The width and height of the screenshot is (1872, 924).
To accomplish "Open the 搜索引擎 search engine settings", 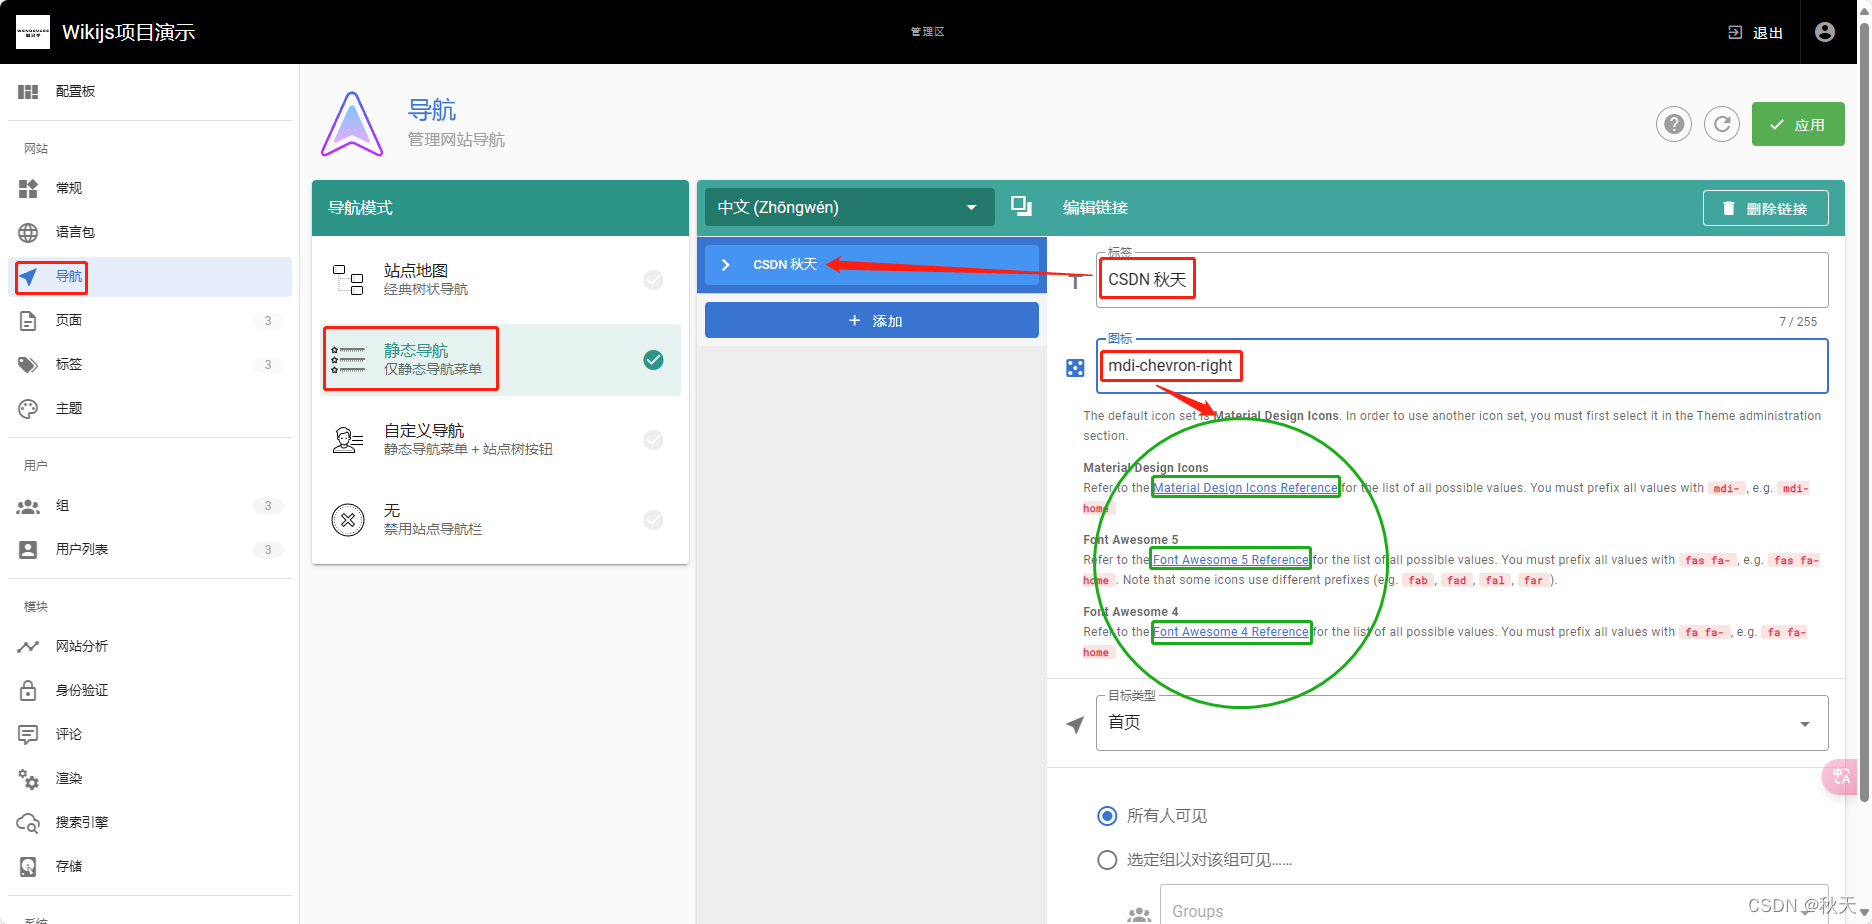I will 84,822.
